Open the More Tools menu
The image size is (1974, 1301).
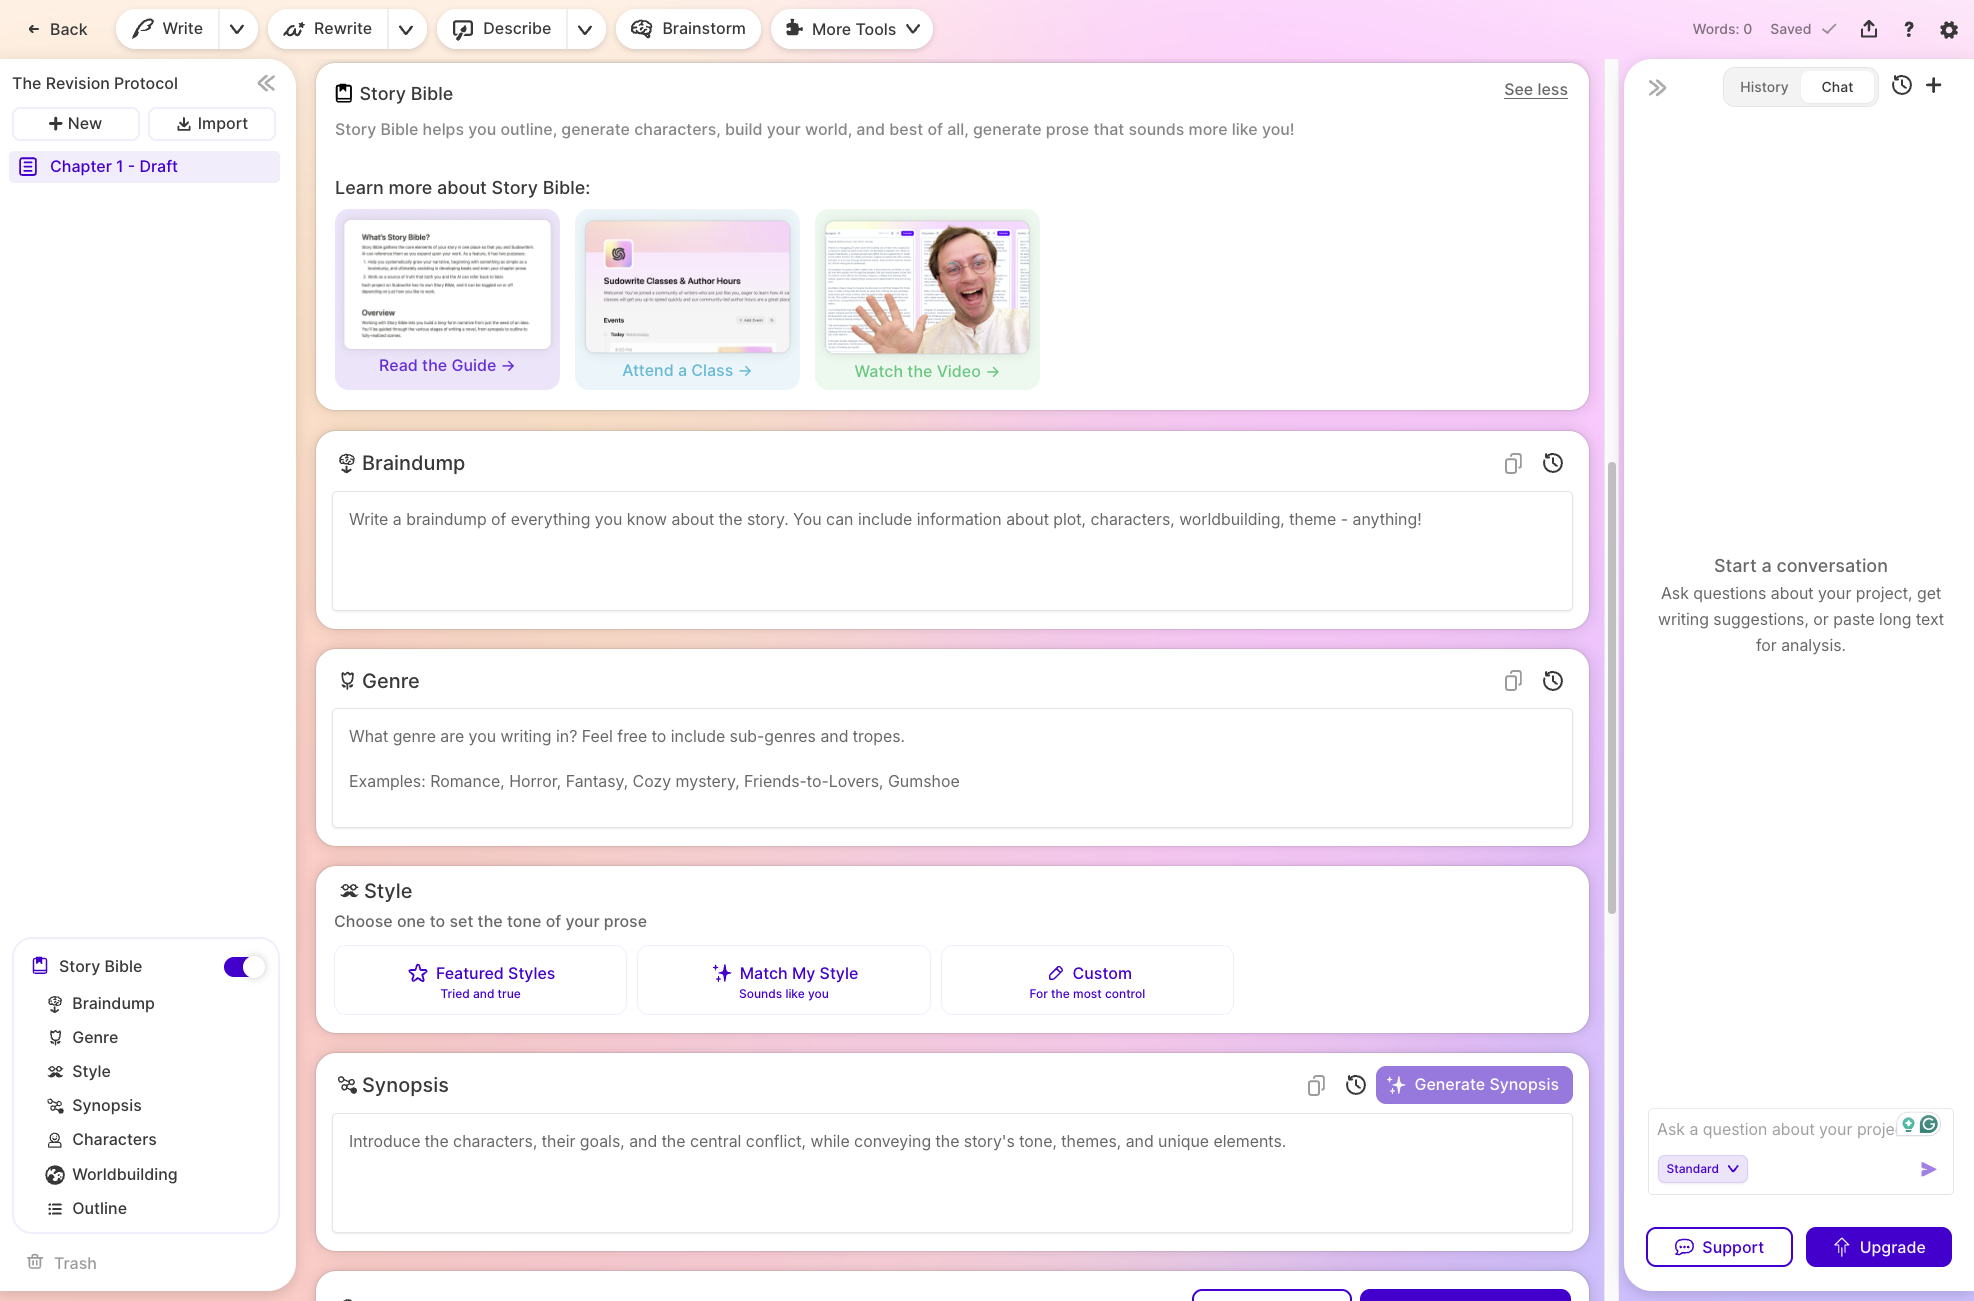851,29
